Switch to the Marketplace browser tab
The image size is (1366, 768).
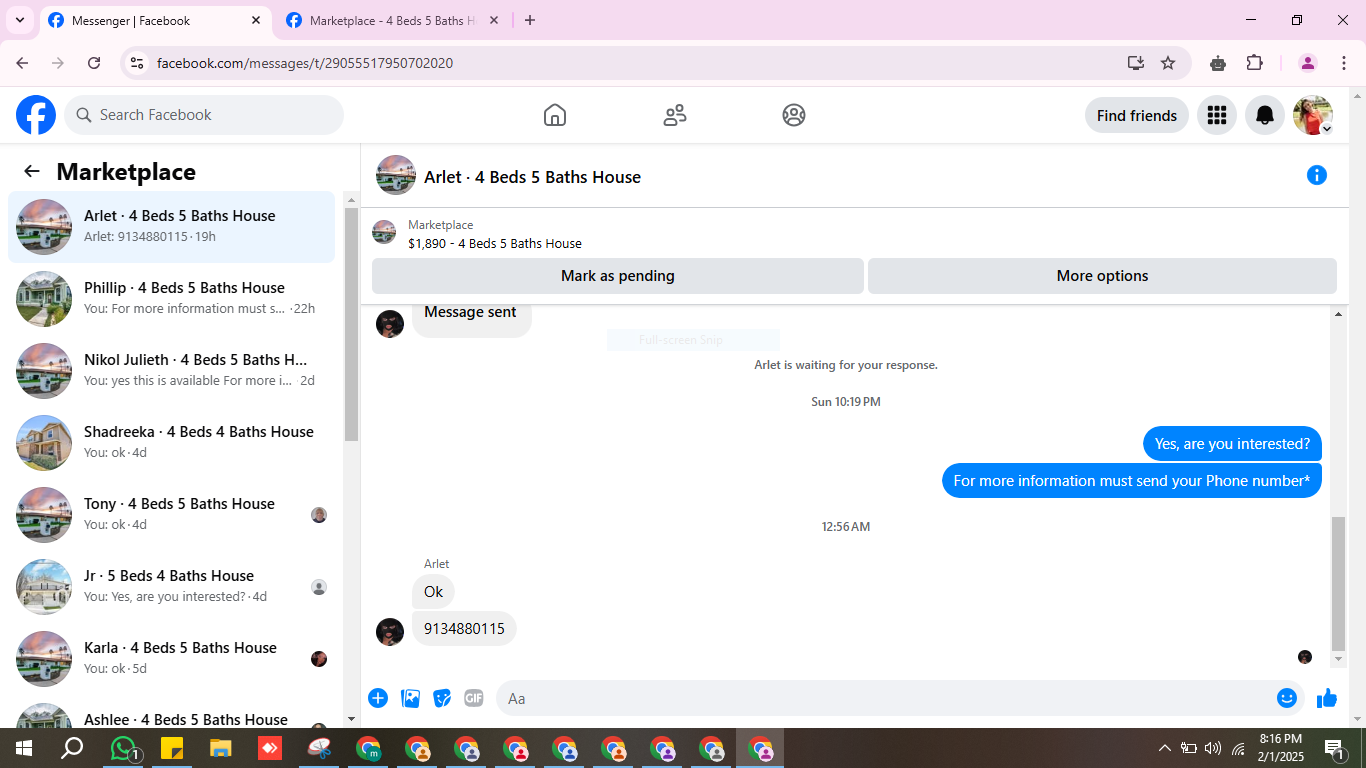(x=392, y=20)
